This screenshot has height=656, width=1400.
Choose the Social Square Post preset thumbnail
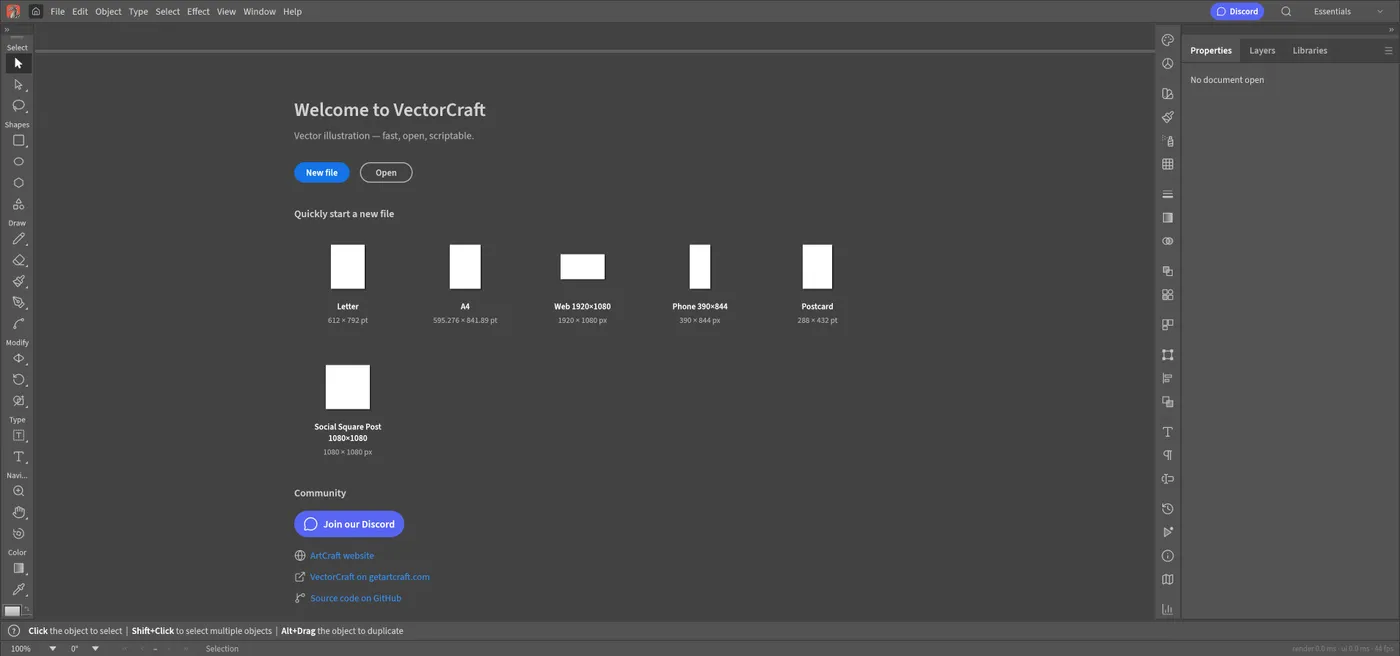[x=348, y=387]
